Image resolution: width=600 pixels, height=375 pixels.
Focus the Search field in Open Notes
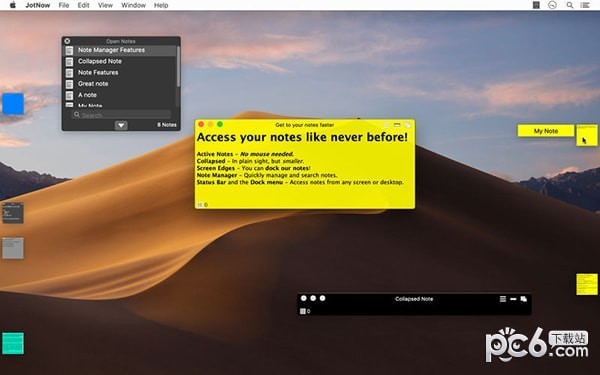click(x=121, y=114)
